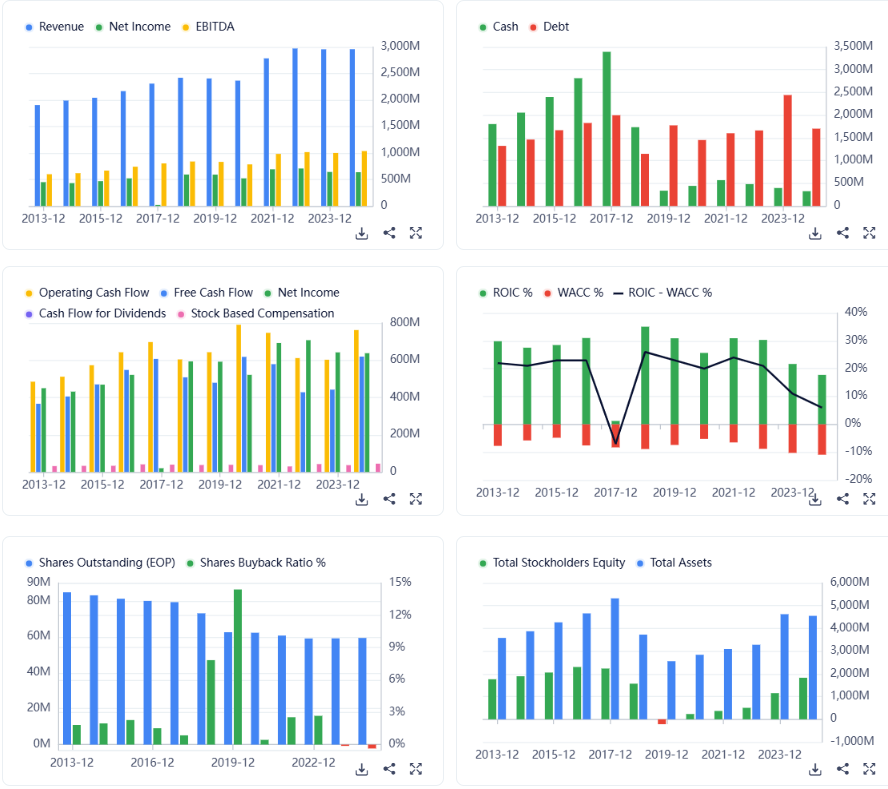
Task: Toggle the Total Assets legend item
Action: (x=674, y=563)
